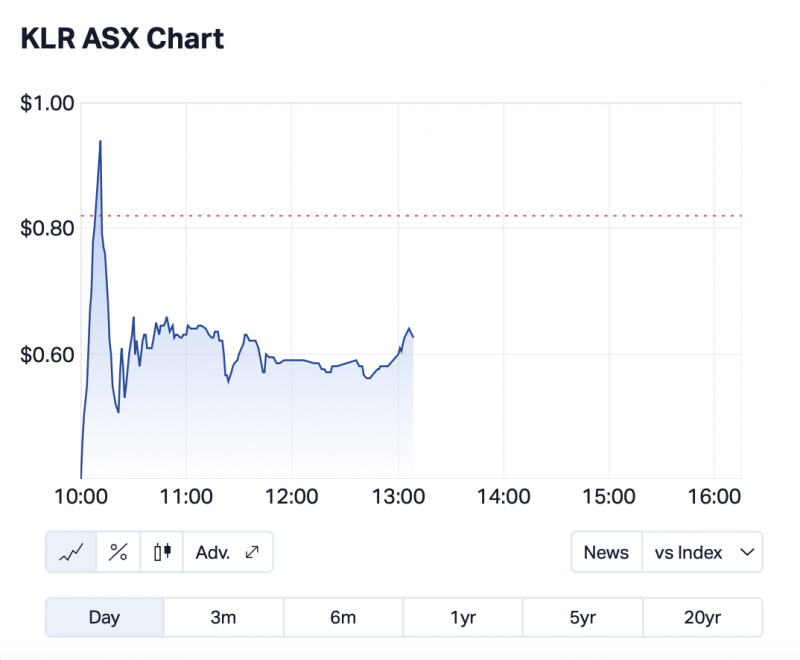Image resolution: width=800 pixels, height=660 pixels.
Task: Switch to the 3m range
Action: point(223,617)
